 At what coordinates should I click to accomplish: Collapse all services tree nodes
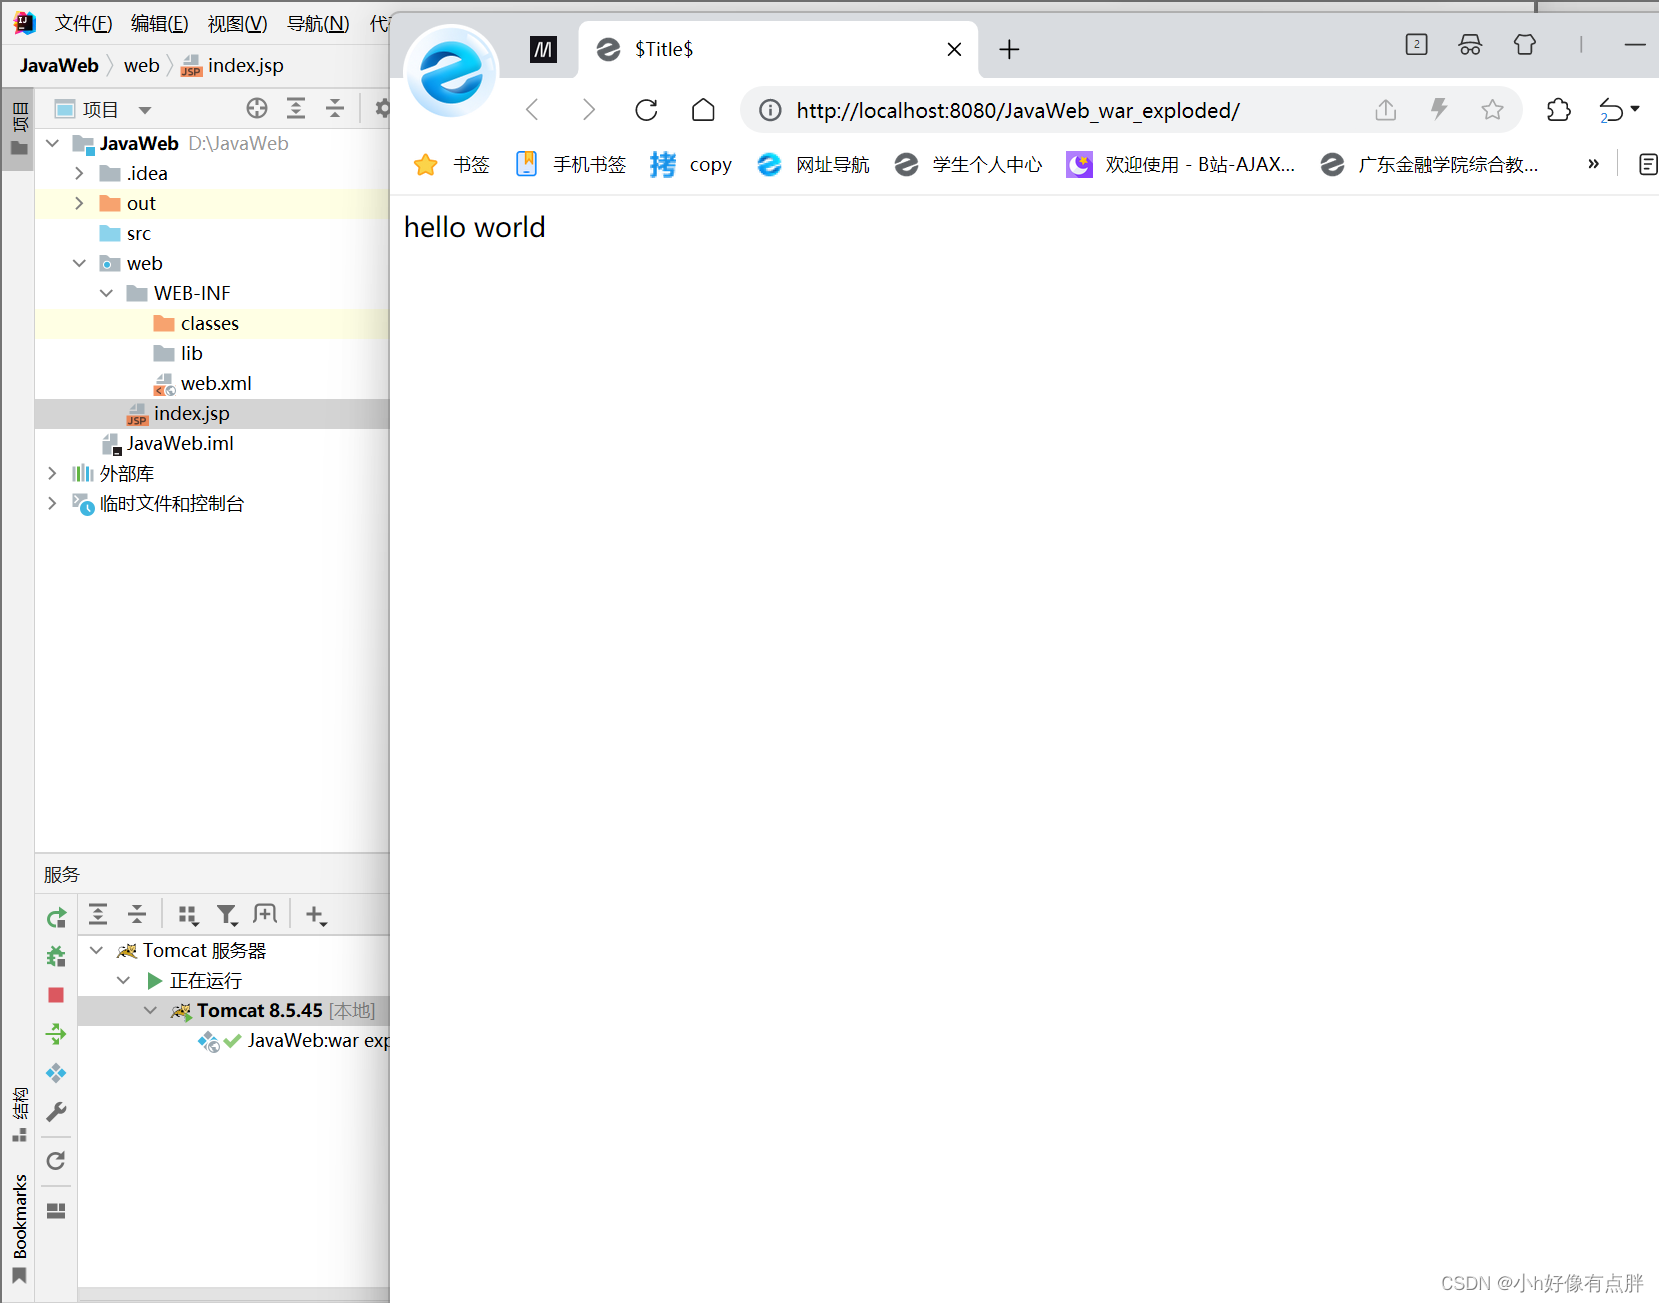pyautogui.click(x=137, y=914)
